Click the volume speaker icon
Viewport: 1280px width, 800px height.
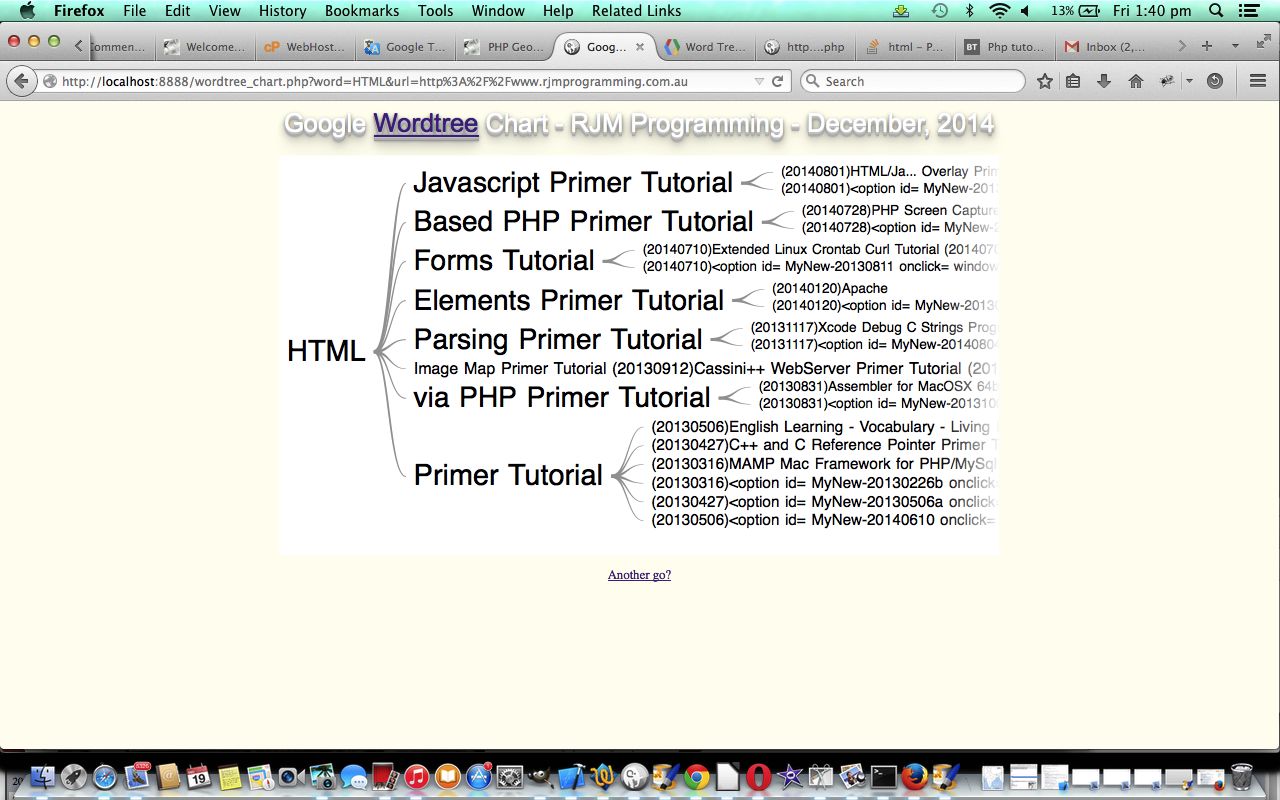click(1026, 11)
